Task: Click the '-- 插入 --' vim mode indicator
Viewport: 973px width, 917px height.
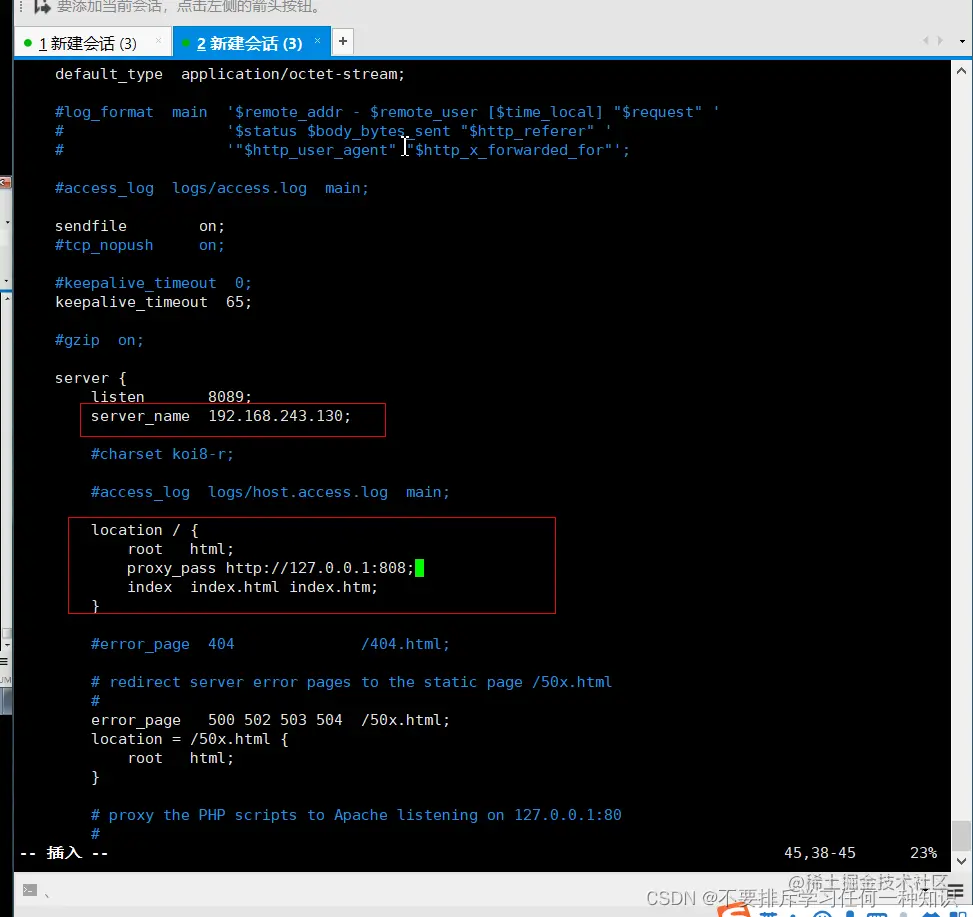Action: click(65, 854)
